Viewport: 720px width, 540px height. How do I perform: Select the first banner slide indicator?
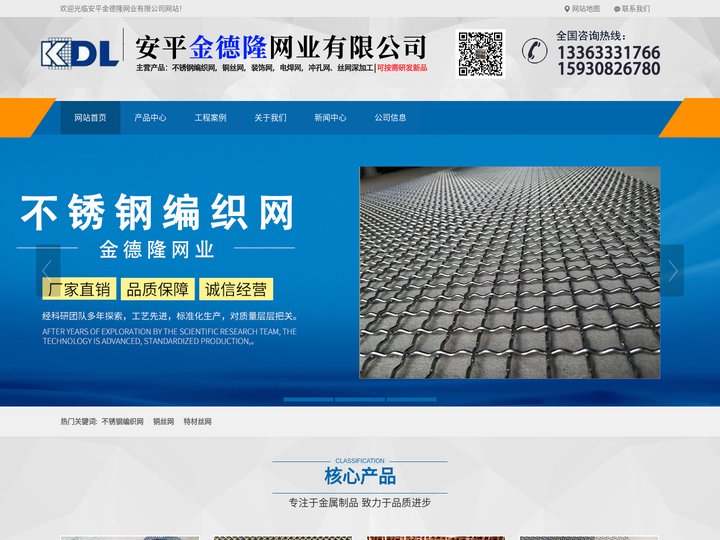[x=309, y=399]
